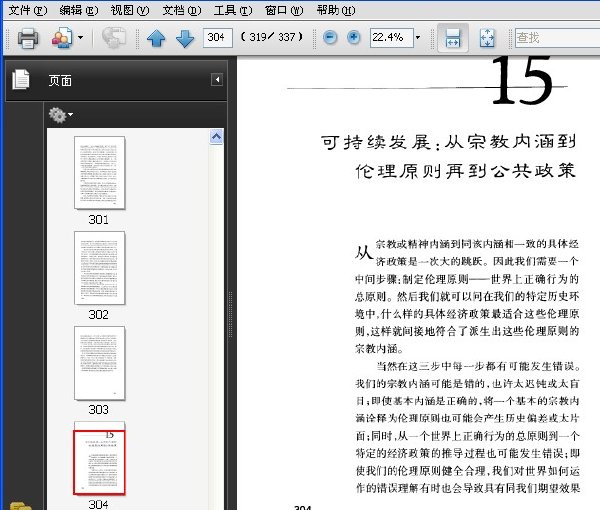This screenshot has width=600, height=510.
Task: Click the line 宗教内涵。 ending first paragraph
Action: click(380, 349)
